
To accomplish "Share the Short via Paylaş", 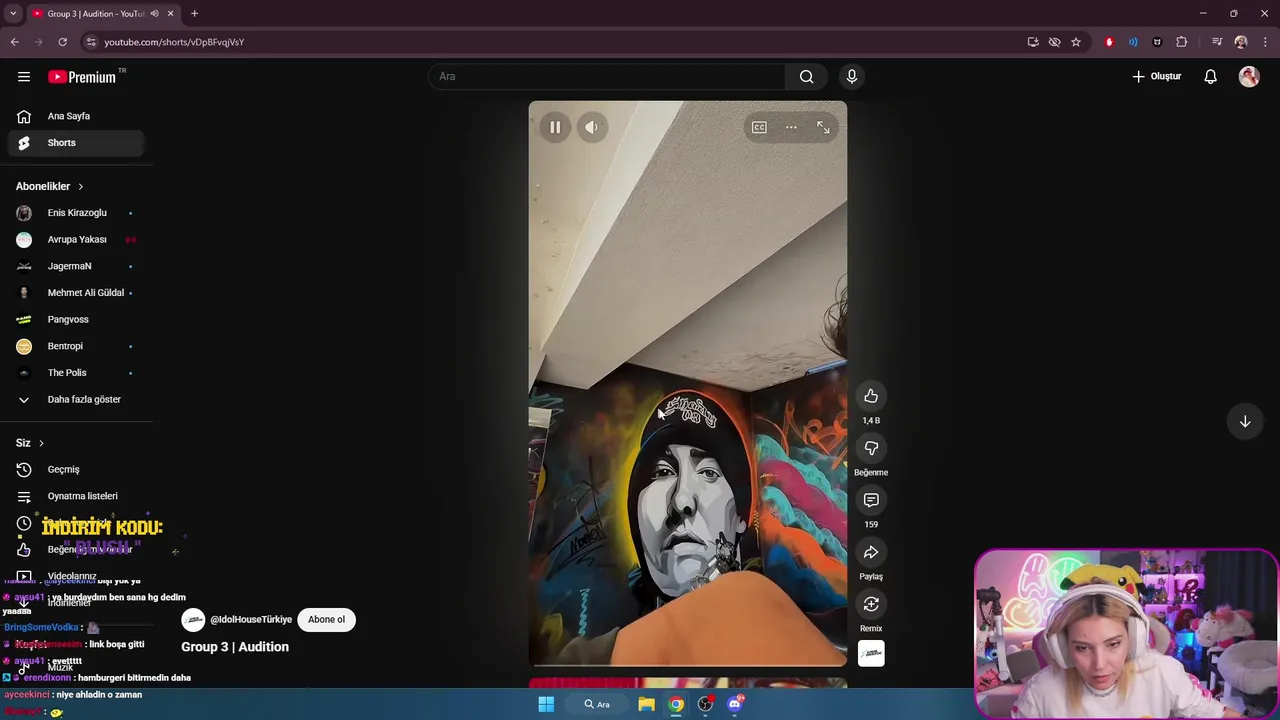I will pos(871,552).
